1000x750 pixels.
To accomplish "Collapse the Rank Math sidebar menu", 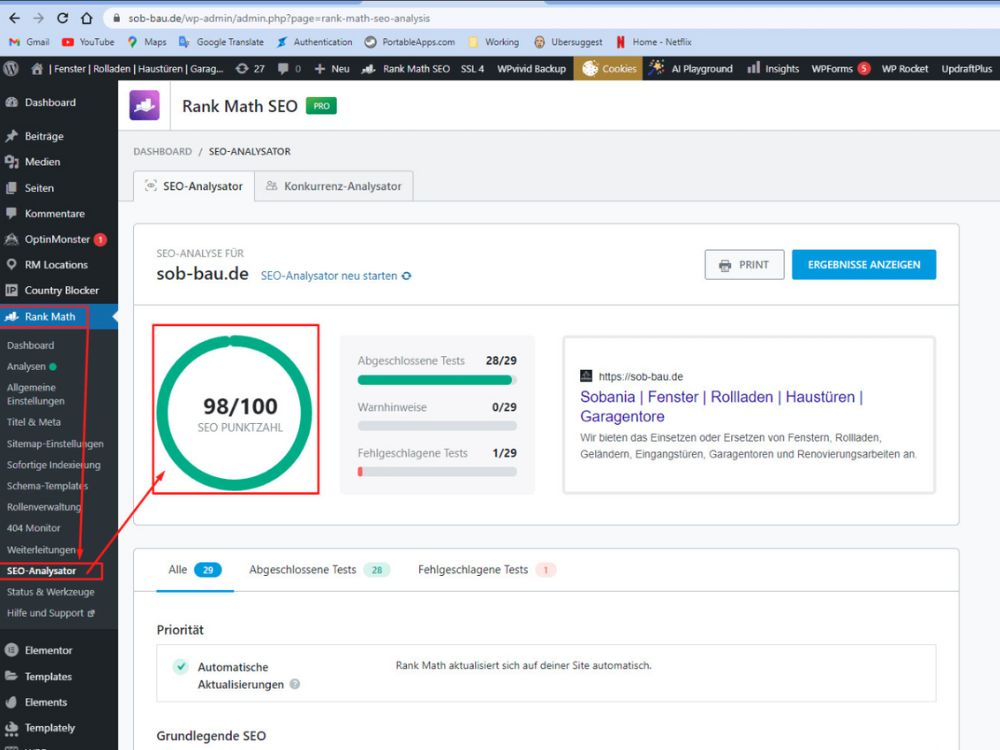I will (59, 316).
